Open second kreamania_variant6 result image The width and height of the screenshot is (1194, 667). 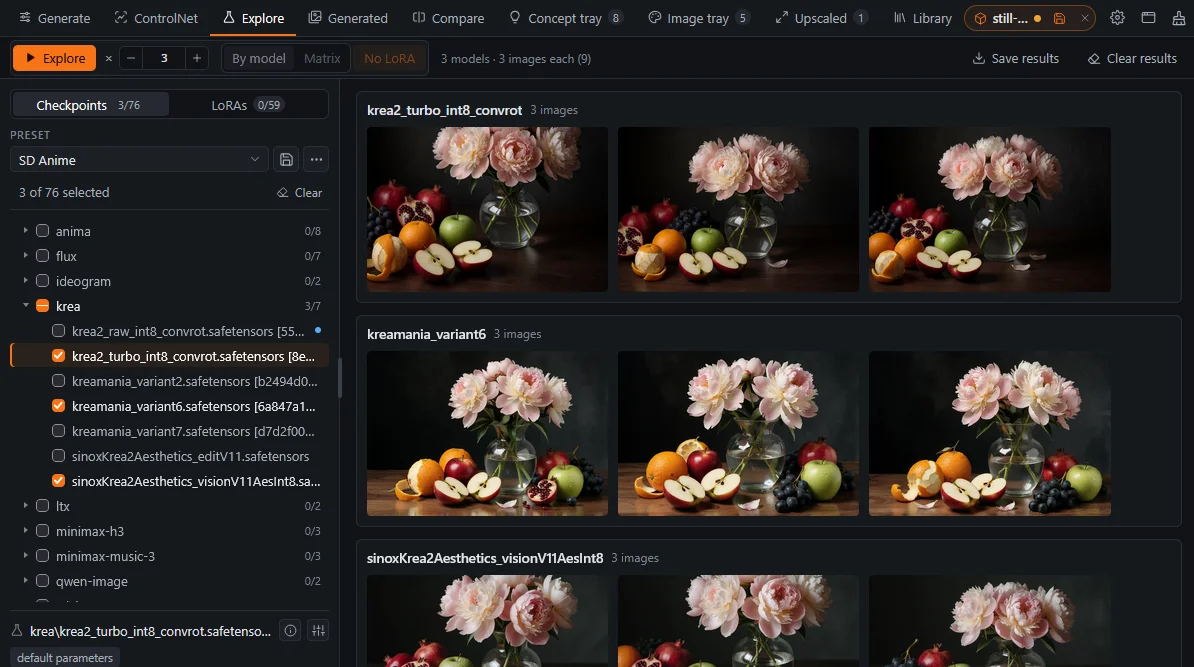[x=738, y=433]
